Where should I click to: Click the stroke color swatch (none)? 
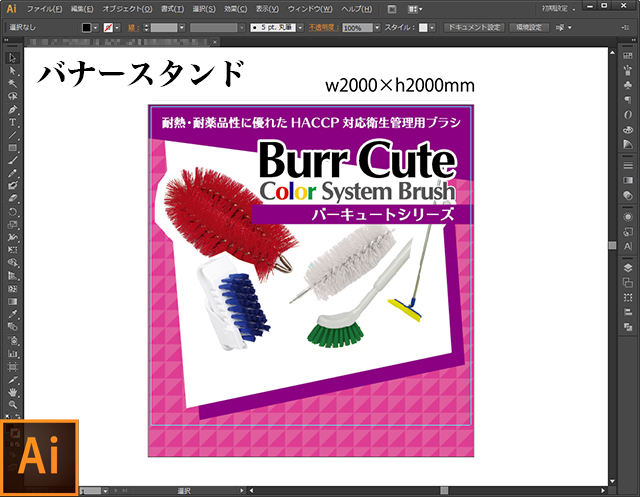pos(108,27)
